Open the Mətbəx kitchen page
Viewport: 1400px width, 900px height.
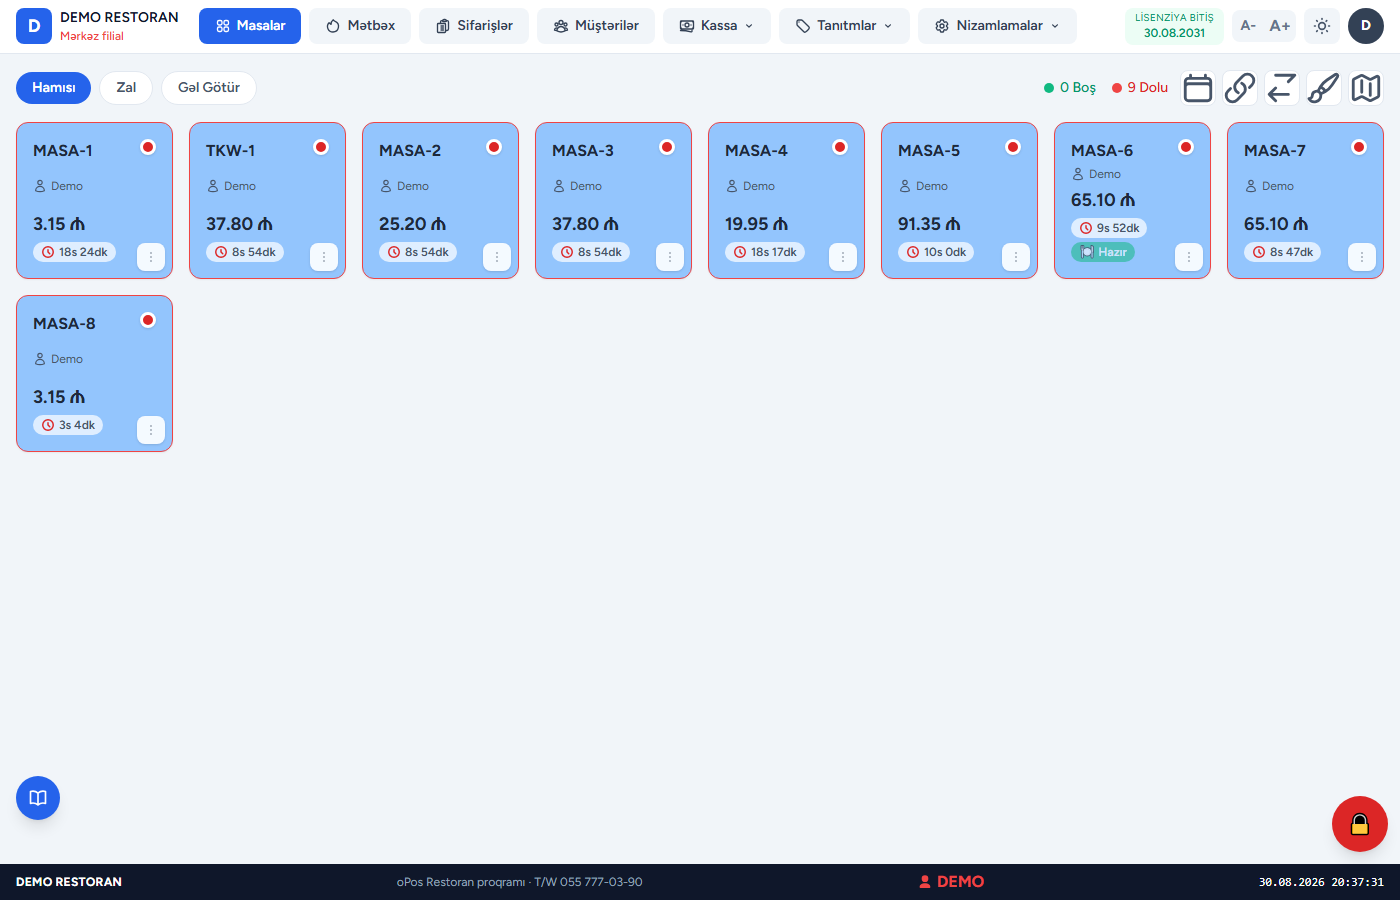(360, 26)
